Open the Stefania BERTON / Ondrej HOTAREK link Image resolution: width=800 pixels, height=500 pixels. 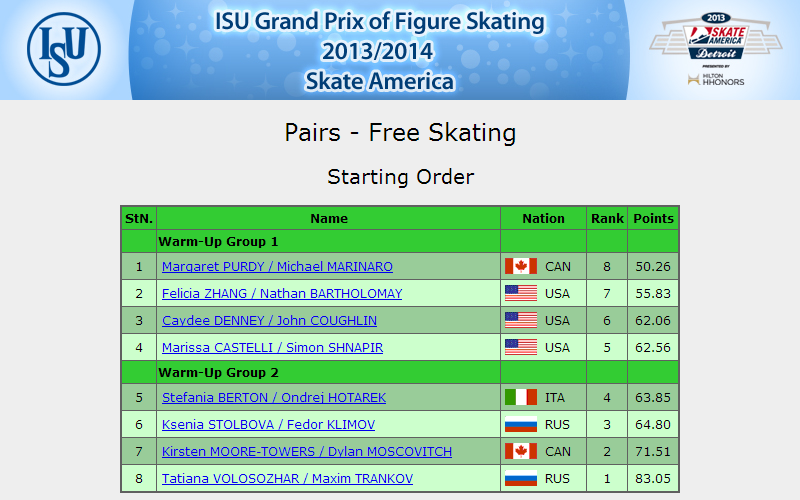274,398
